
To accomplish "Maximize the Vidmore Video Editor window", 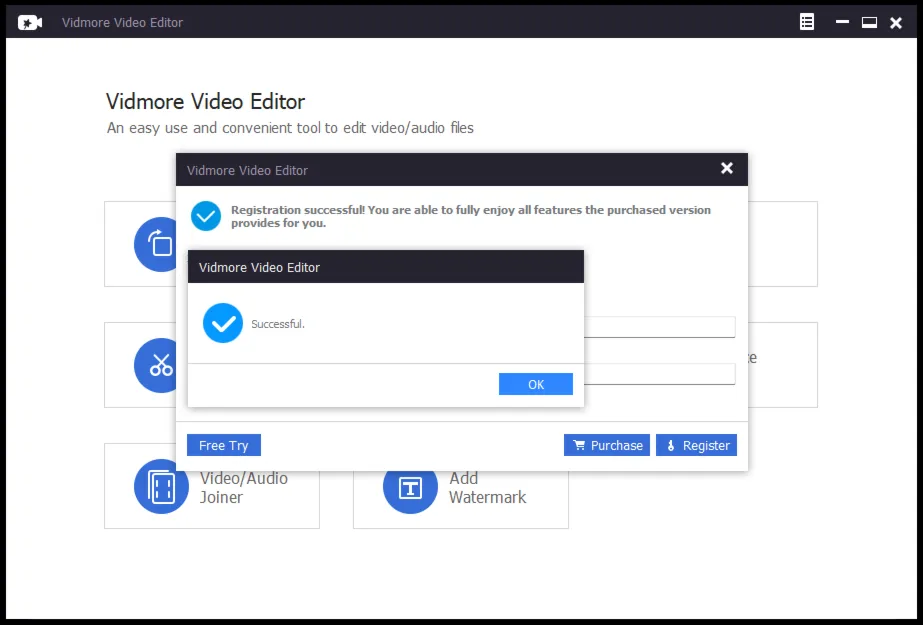I will [x=869, y=22].
